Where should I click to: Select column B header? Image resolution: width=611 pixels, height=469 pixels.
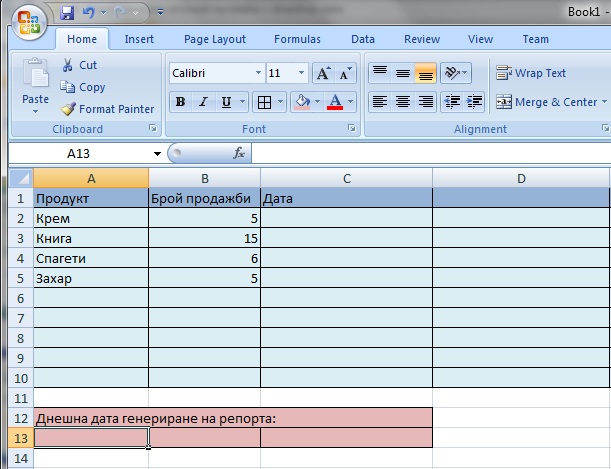[205, 178]
